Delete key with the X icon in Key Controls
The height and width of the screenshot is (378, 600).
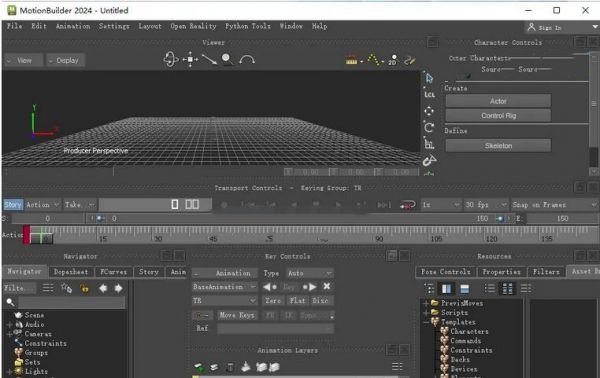click(326, 286)
